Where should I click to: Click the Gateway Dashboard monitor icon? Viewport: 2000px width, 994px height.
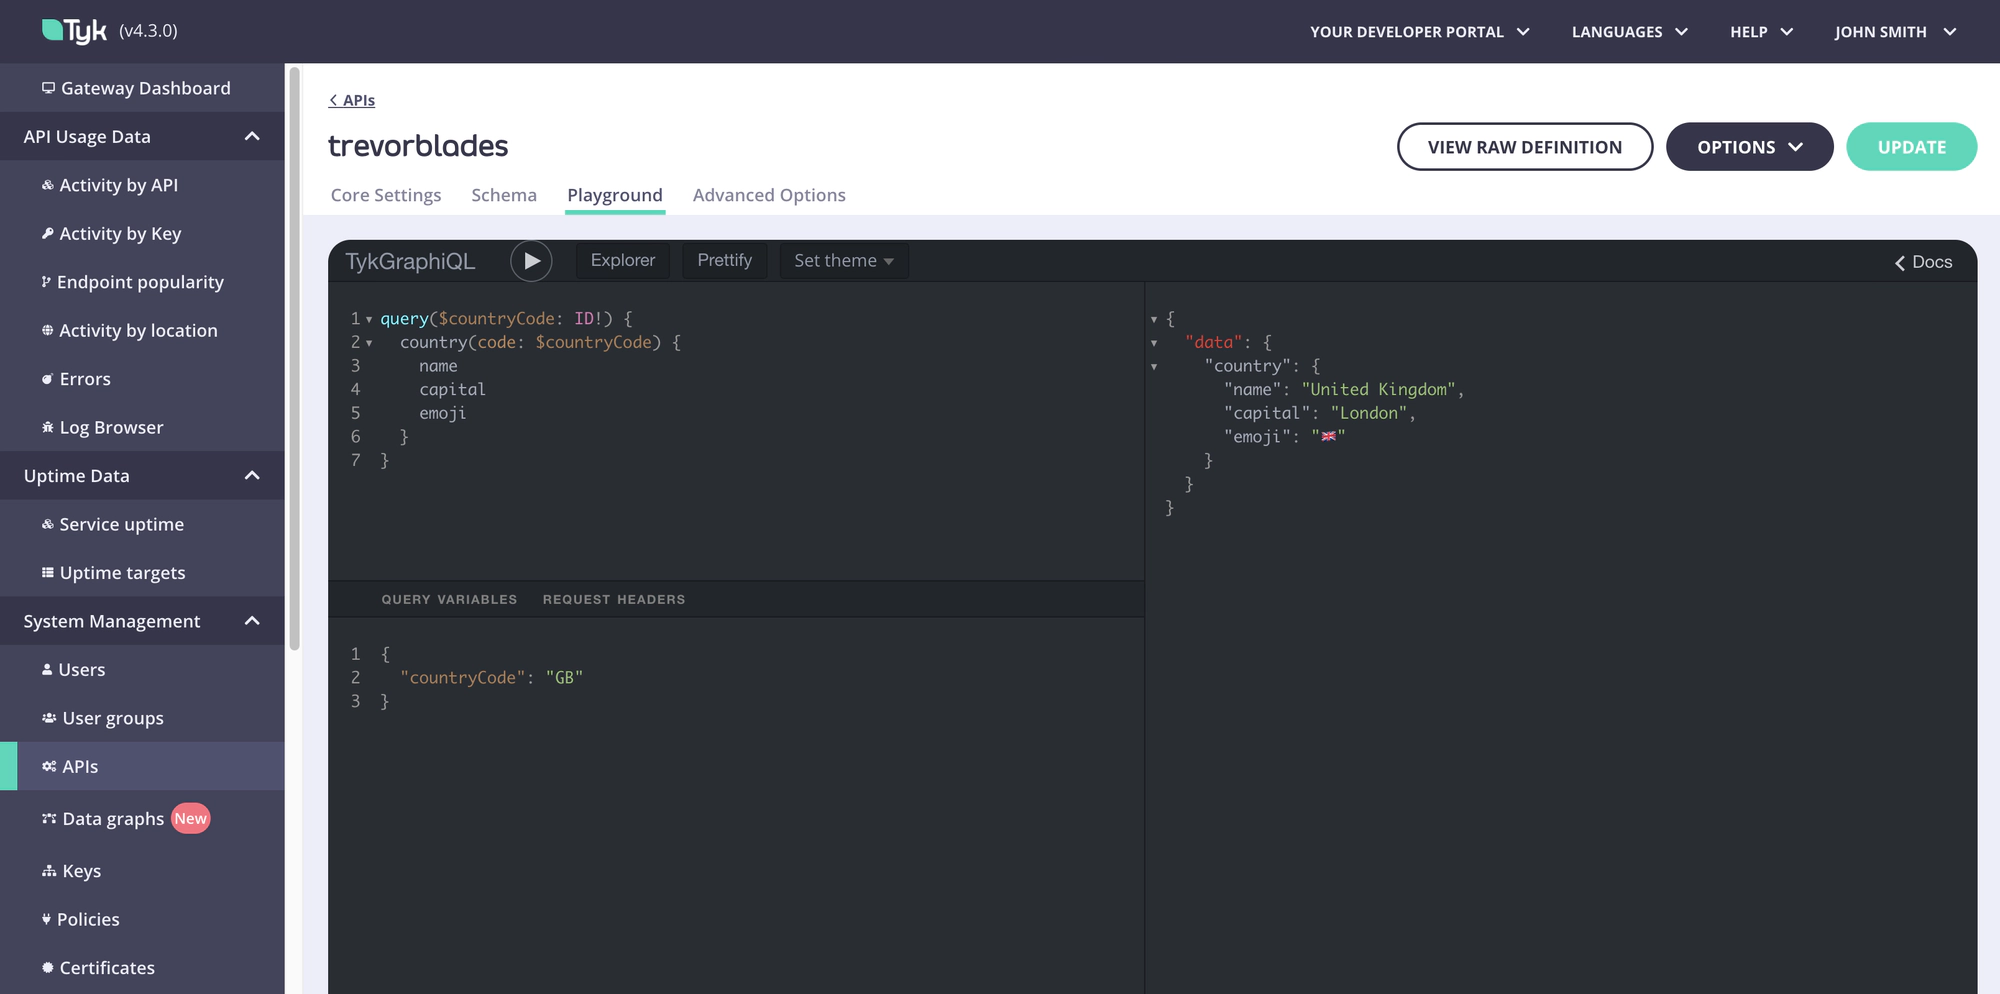47,87
